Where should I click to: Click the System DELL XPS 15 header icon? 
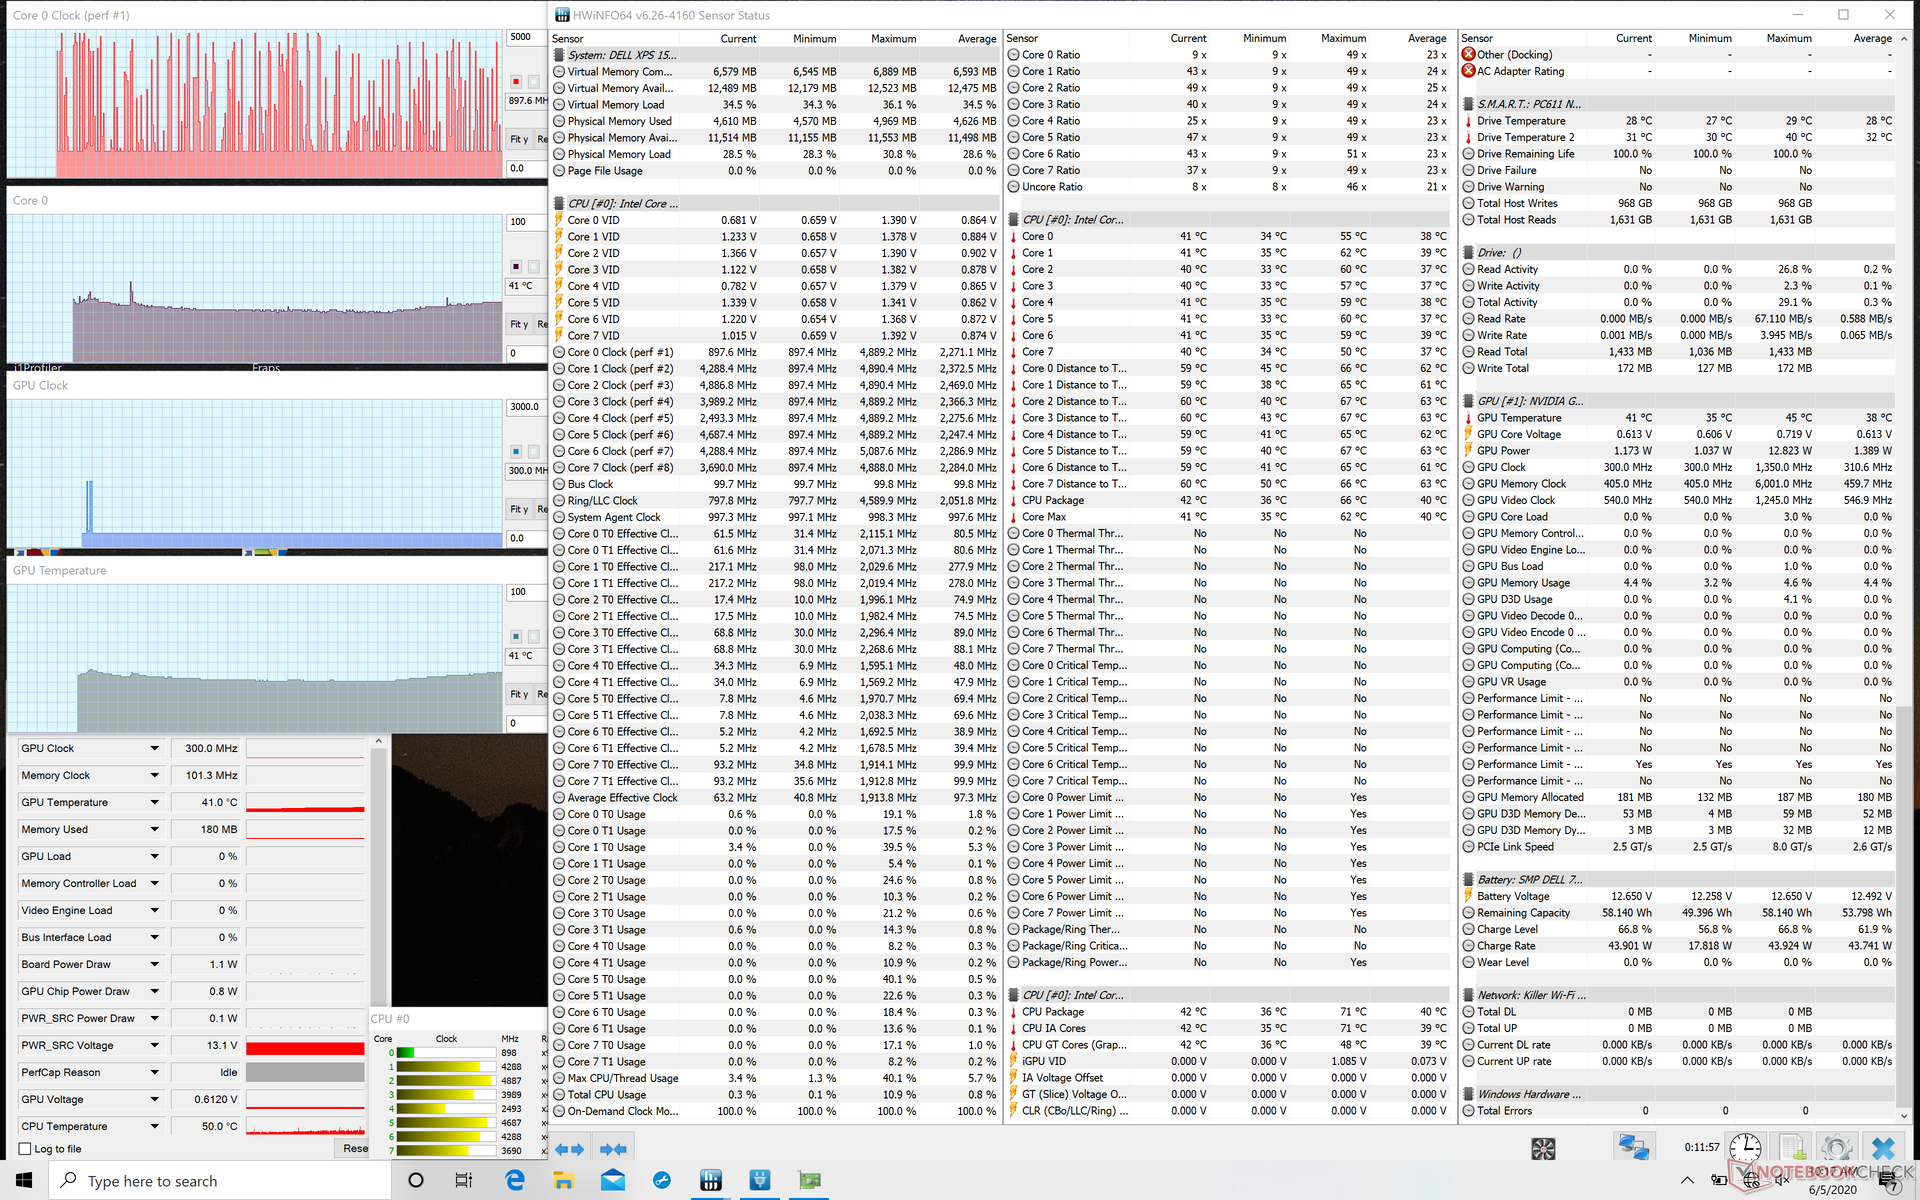[x=559, y=55]
